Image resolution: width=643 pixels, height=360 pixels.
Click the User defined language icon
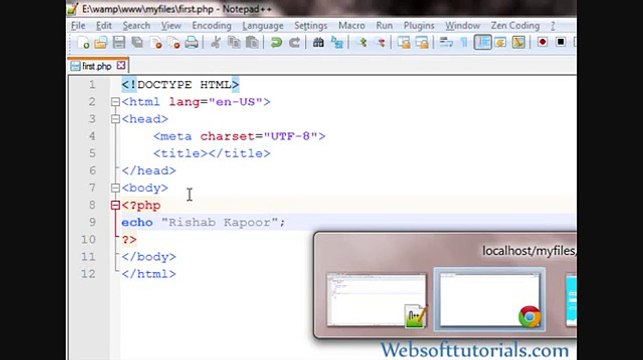coord(500,42)
